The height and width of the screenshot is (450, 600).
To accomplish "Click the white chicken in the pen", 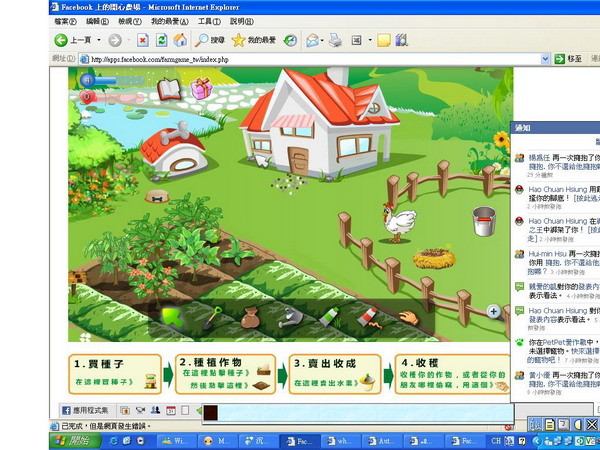I will click(399, 223).
